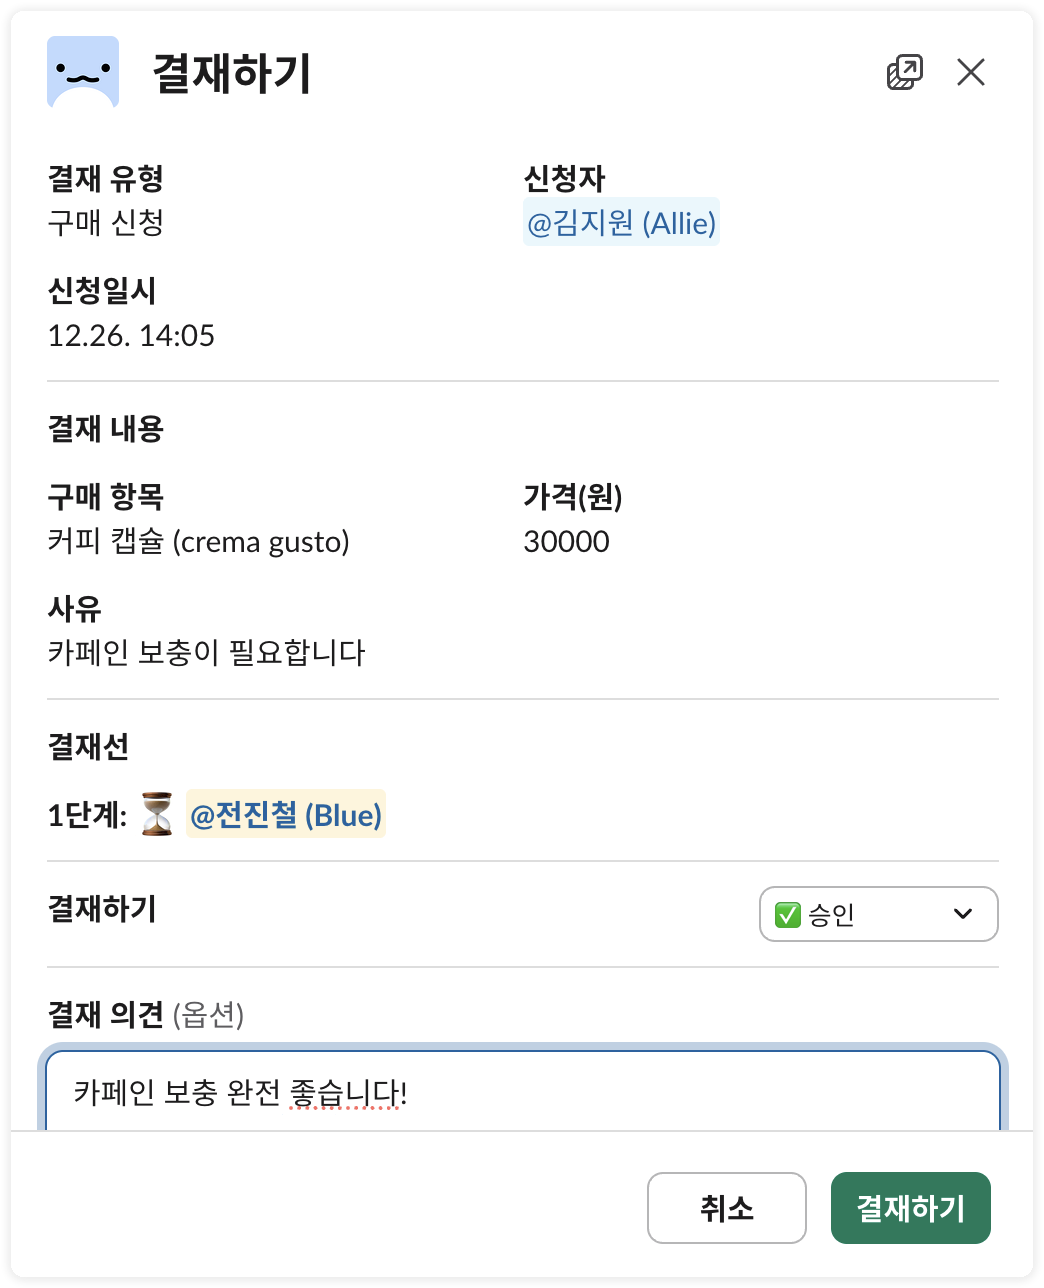The height and width of the screenshot is (1288, 1044).
Task: Select the external link icon in the header
Action: pos(903,71)
